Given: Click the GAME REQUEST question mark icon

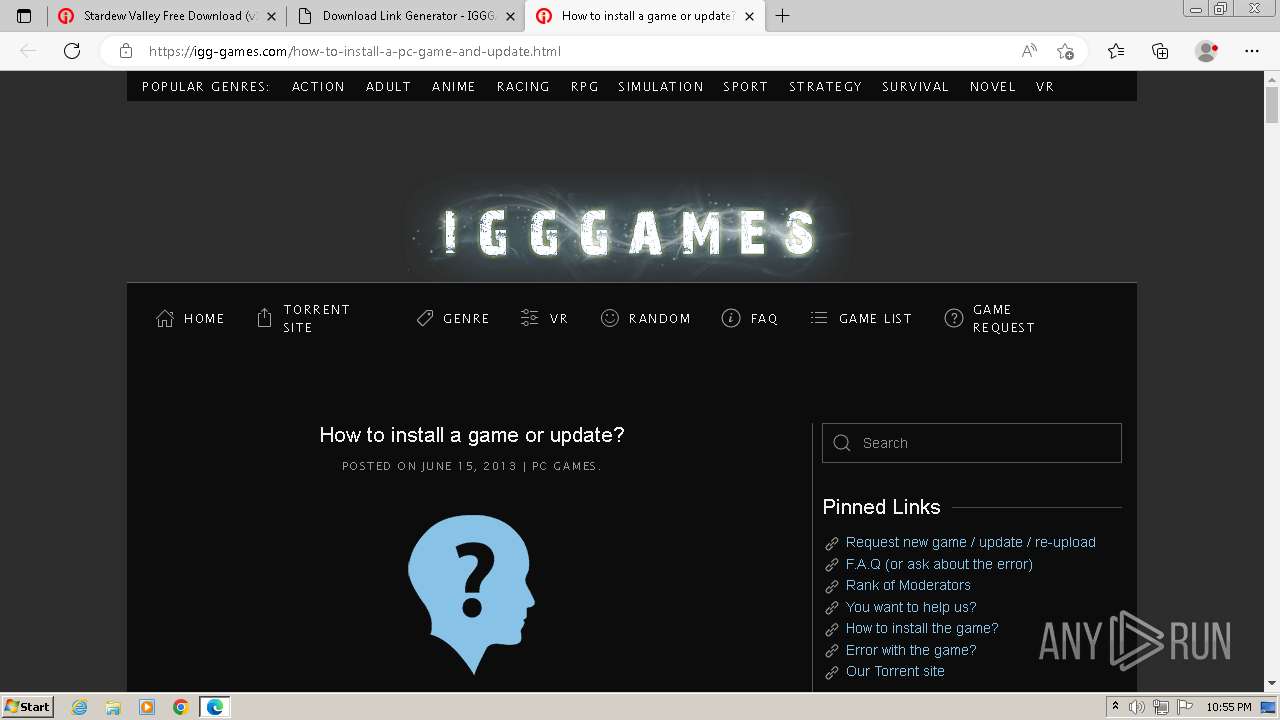Looking at the screenshot, I should [954, 318].
